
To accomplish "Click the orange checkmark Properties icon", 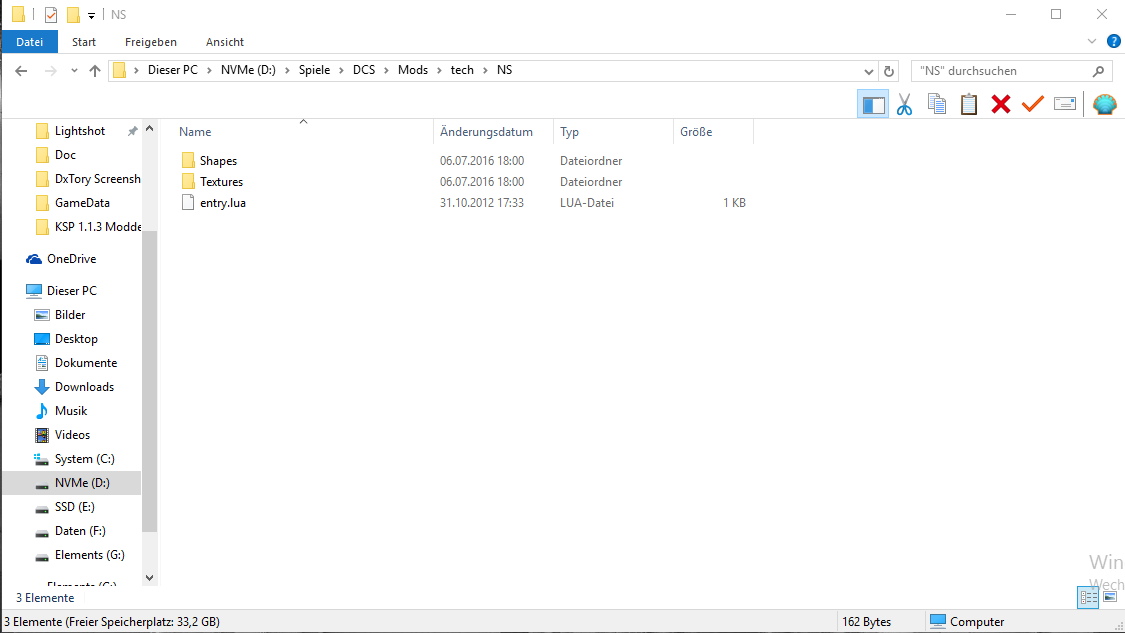I will 1033,104.
